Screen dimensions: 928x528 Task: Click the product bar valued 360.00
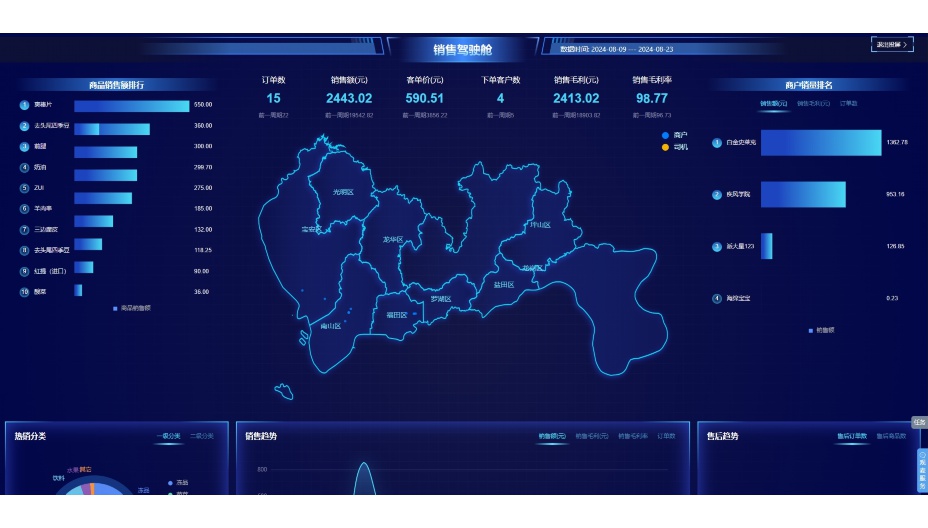pos(112,129)
